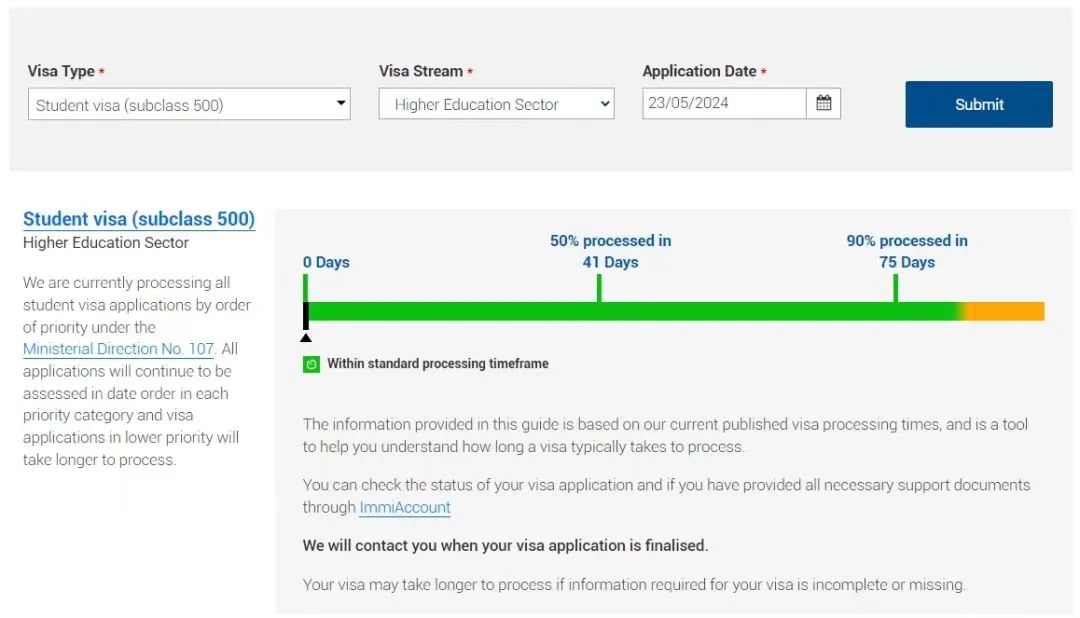The height and width of the screenshot is (618, 1080).
Task: Click the Higher Education Sector subtitle
Action: [106, 242]
